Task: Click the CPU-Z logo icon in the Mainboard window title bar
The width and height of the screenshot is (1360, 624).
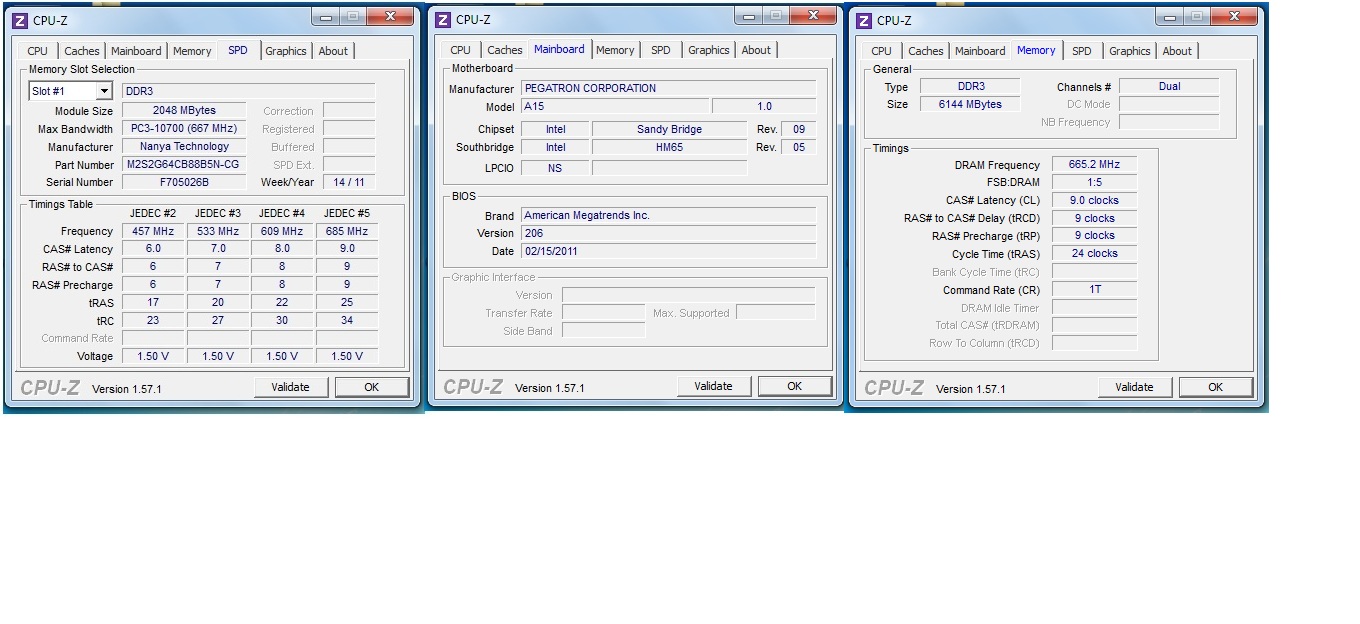Action: pyautogui.click(x=443, y=19)
